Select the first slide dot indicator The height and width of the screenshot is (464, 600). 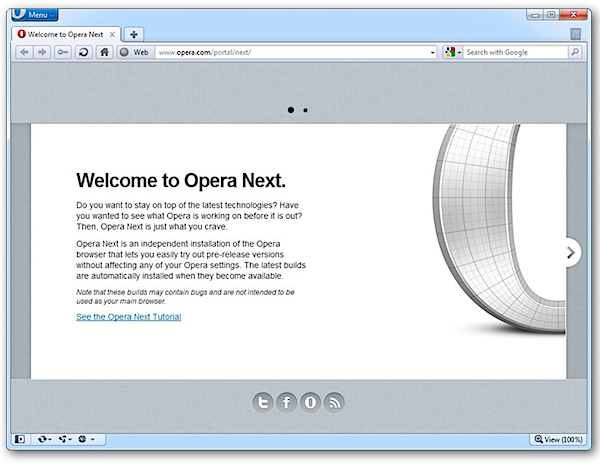(x=291, y=110)
